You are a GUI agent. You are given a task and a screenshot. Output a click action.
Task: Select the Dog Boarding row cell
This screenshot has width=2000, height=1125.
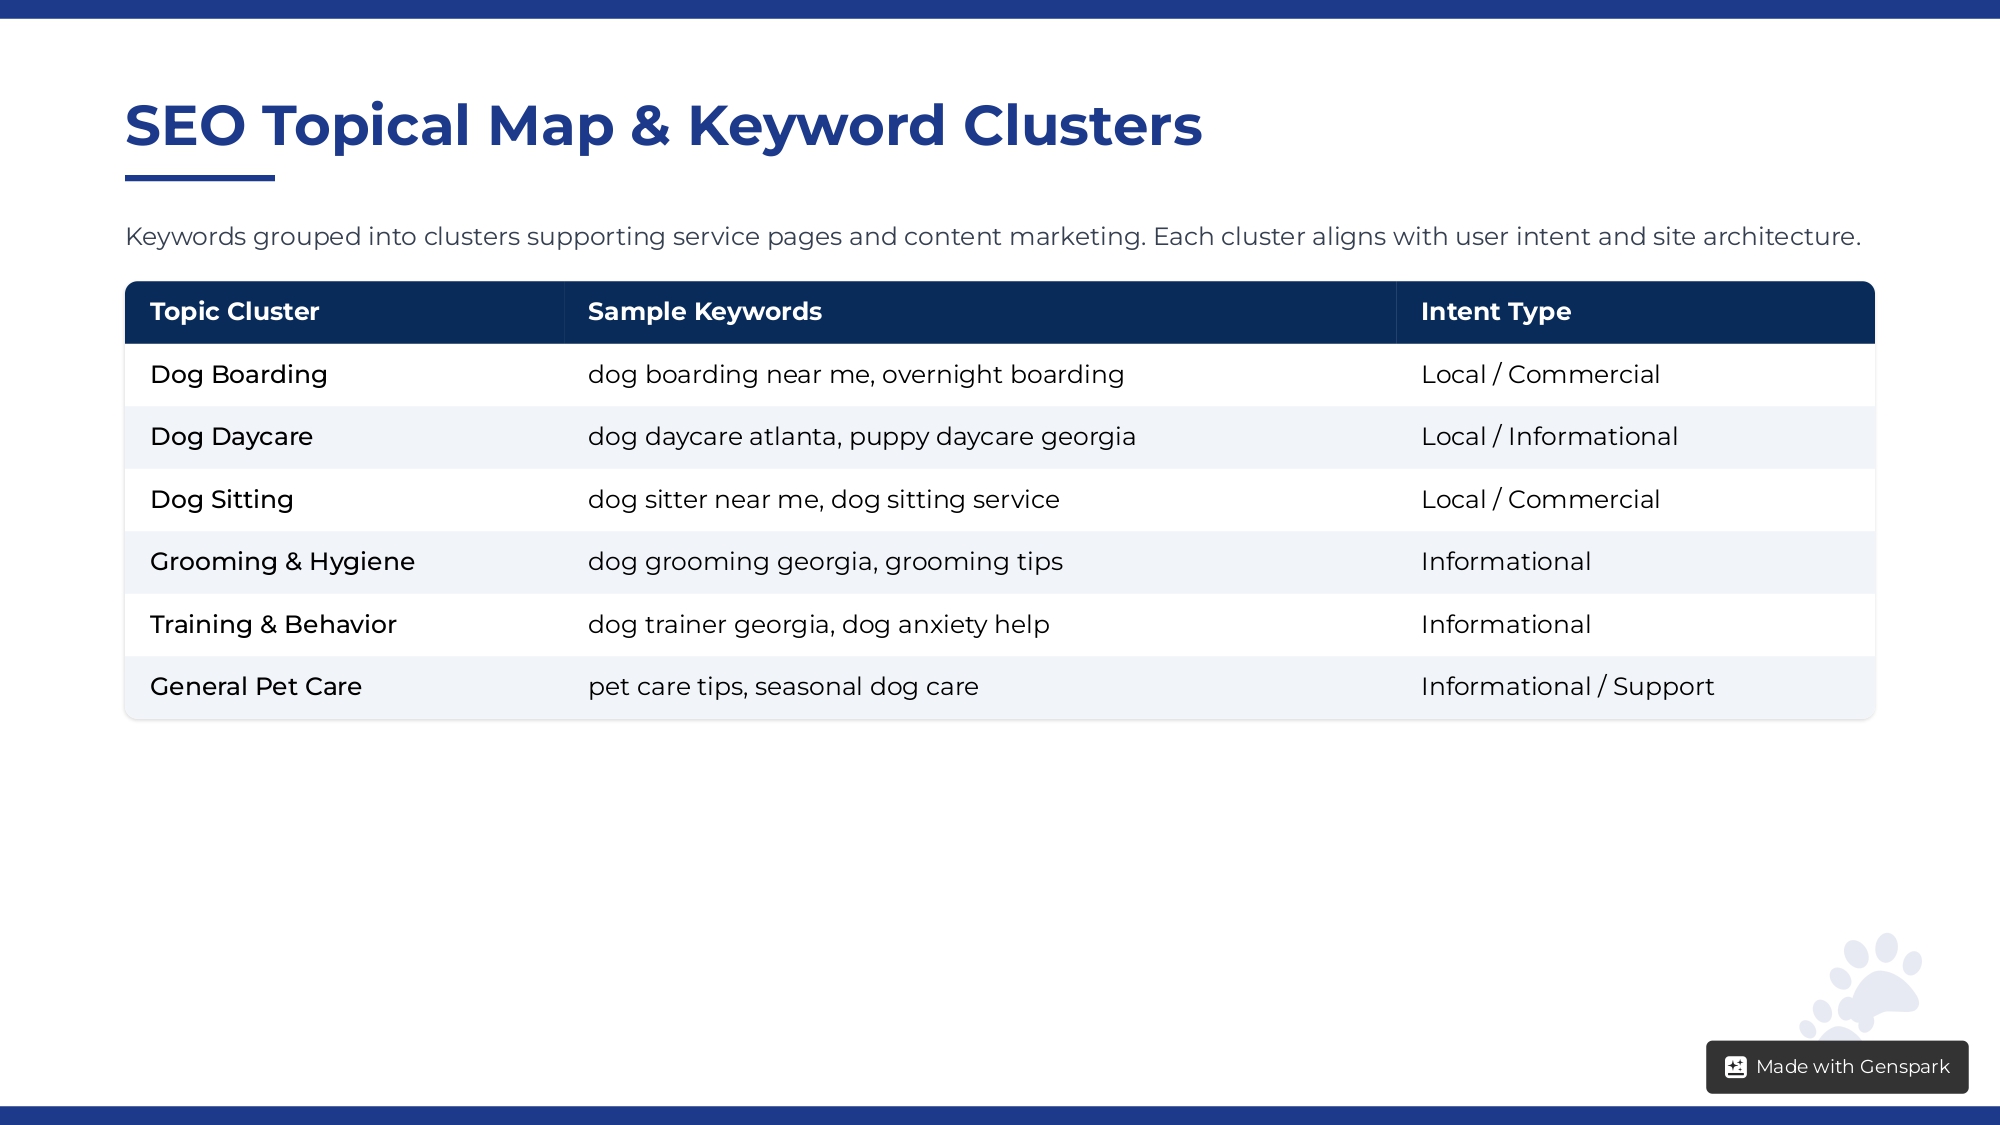239,375
